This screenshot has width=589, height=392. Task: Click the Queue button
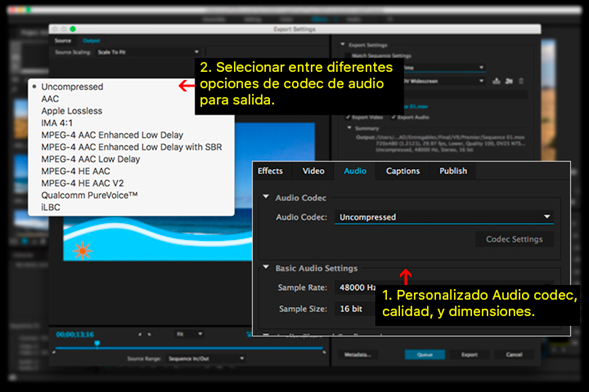(425, 354)
